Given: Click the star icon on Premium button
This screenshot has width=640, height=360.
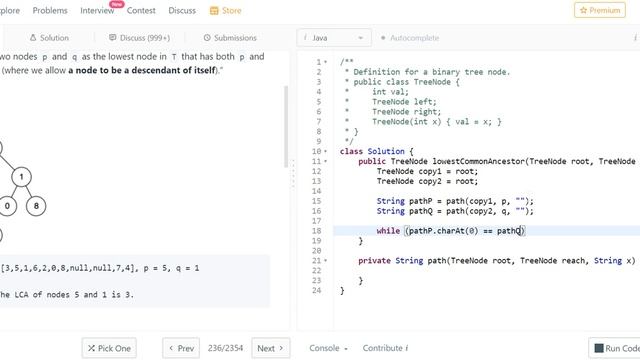Looking at the screenshot, I should (x=583, y=10).
